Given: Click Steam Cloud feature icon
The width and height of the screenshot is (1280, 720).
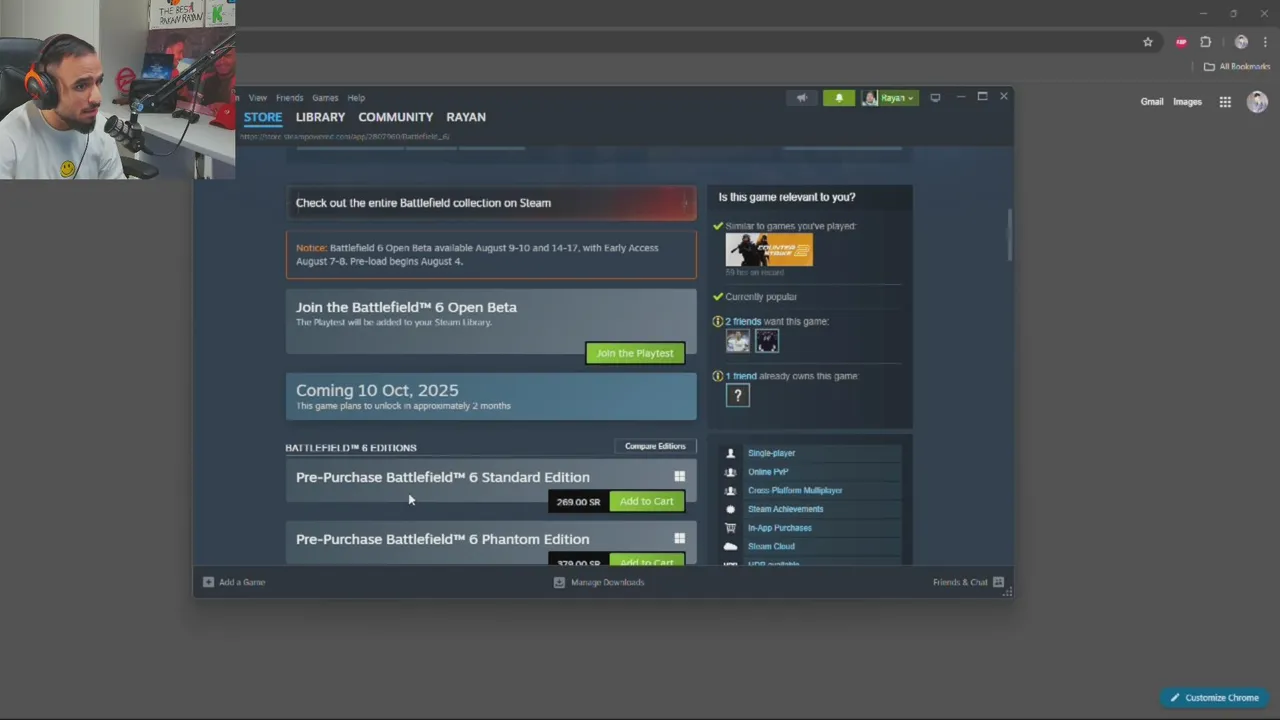Looking at the screenshot, I should click(x=730, y=546).
